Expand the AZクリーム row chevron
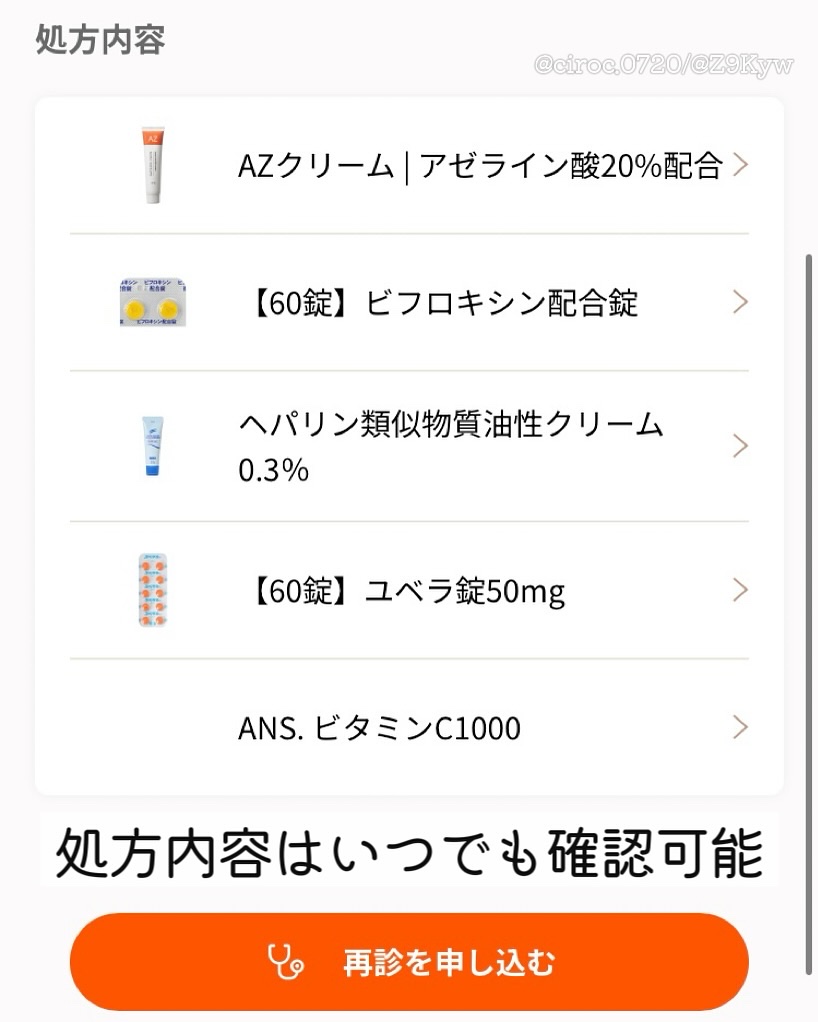 [x=740, y=165]
